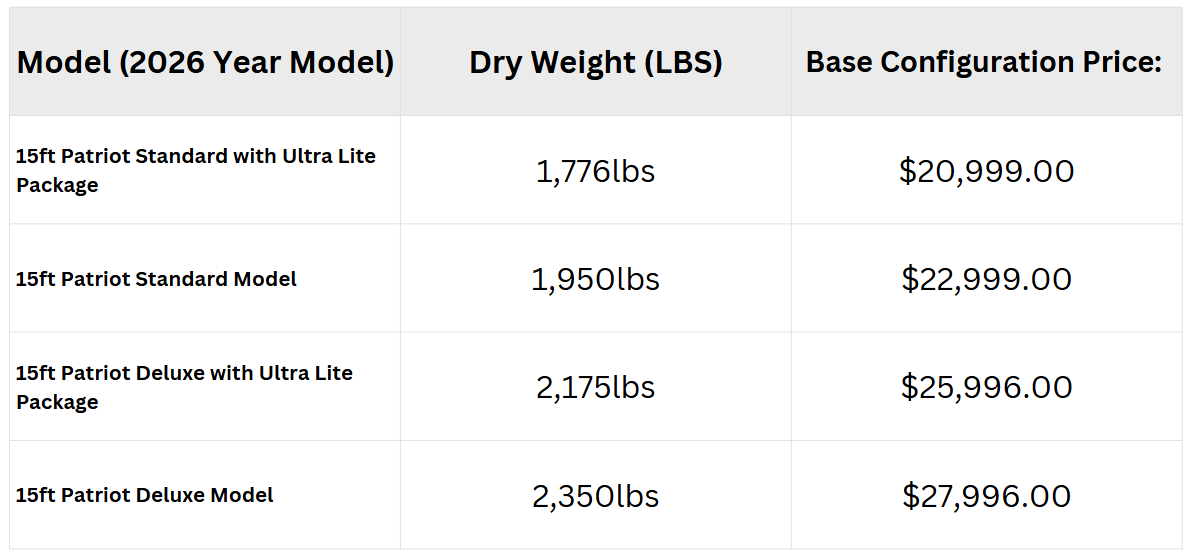Click the 1,776lbs weight cell
1193x557 pixels.
[596, 171]
